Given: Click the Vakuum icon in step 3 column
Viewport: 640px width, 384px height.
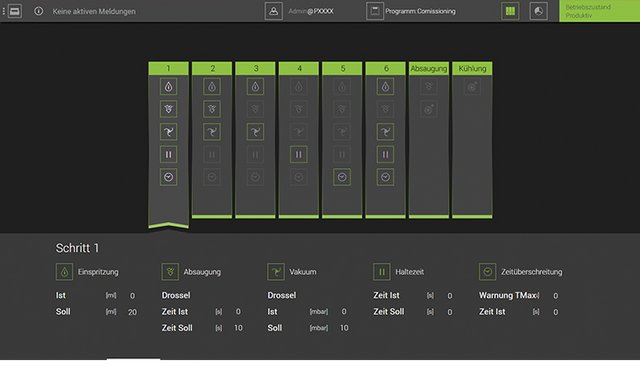Looking at the screenshot, I should [255, 132].
